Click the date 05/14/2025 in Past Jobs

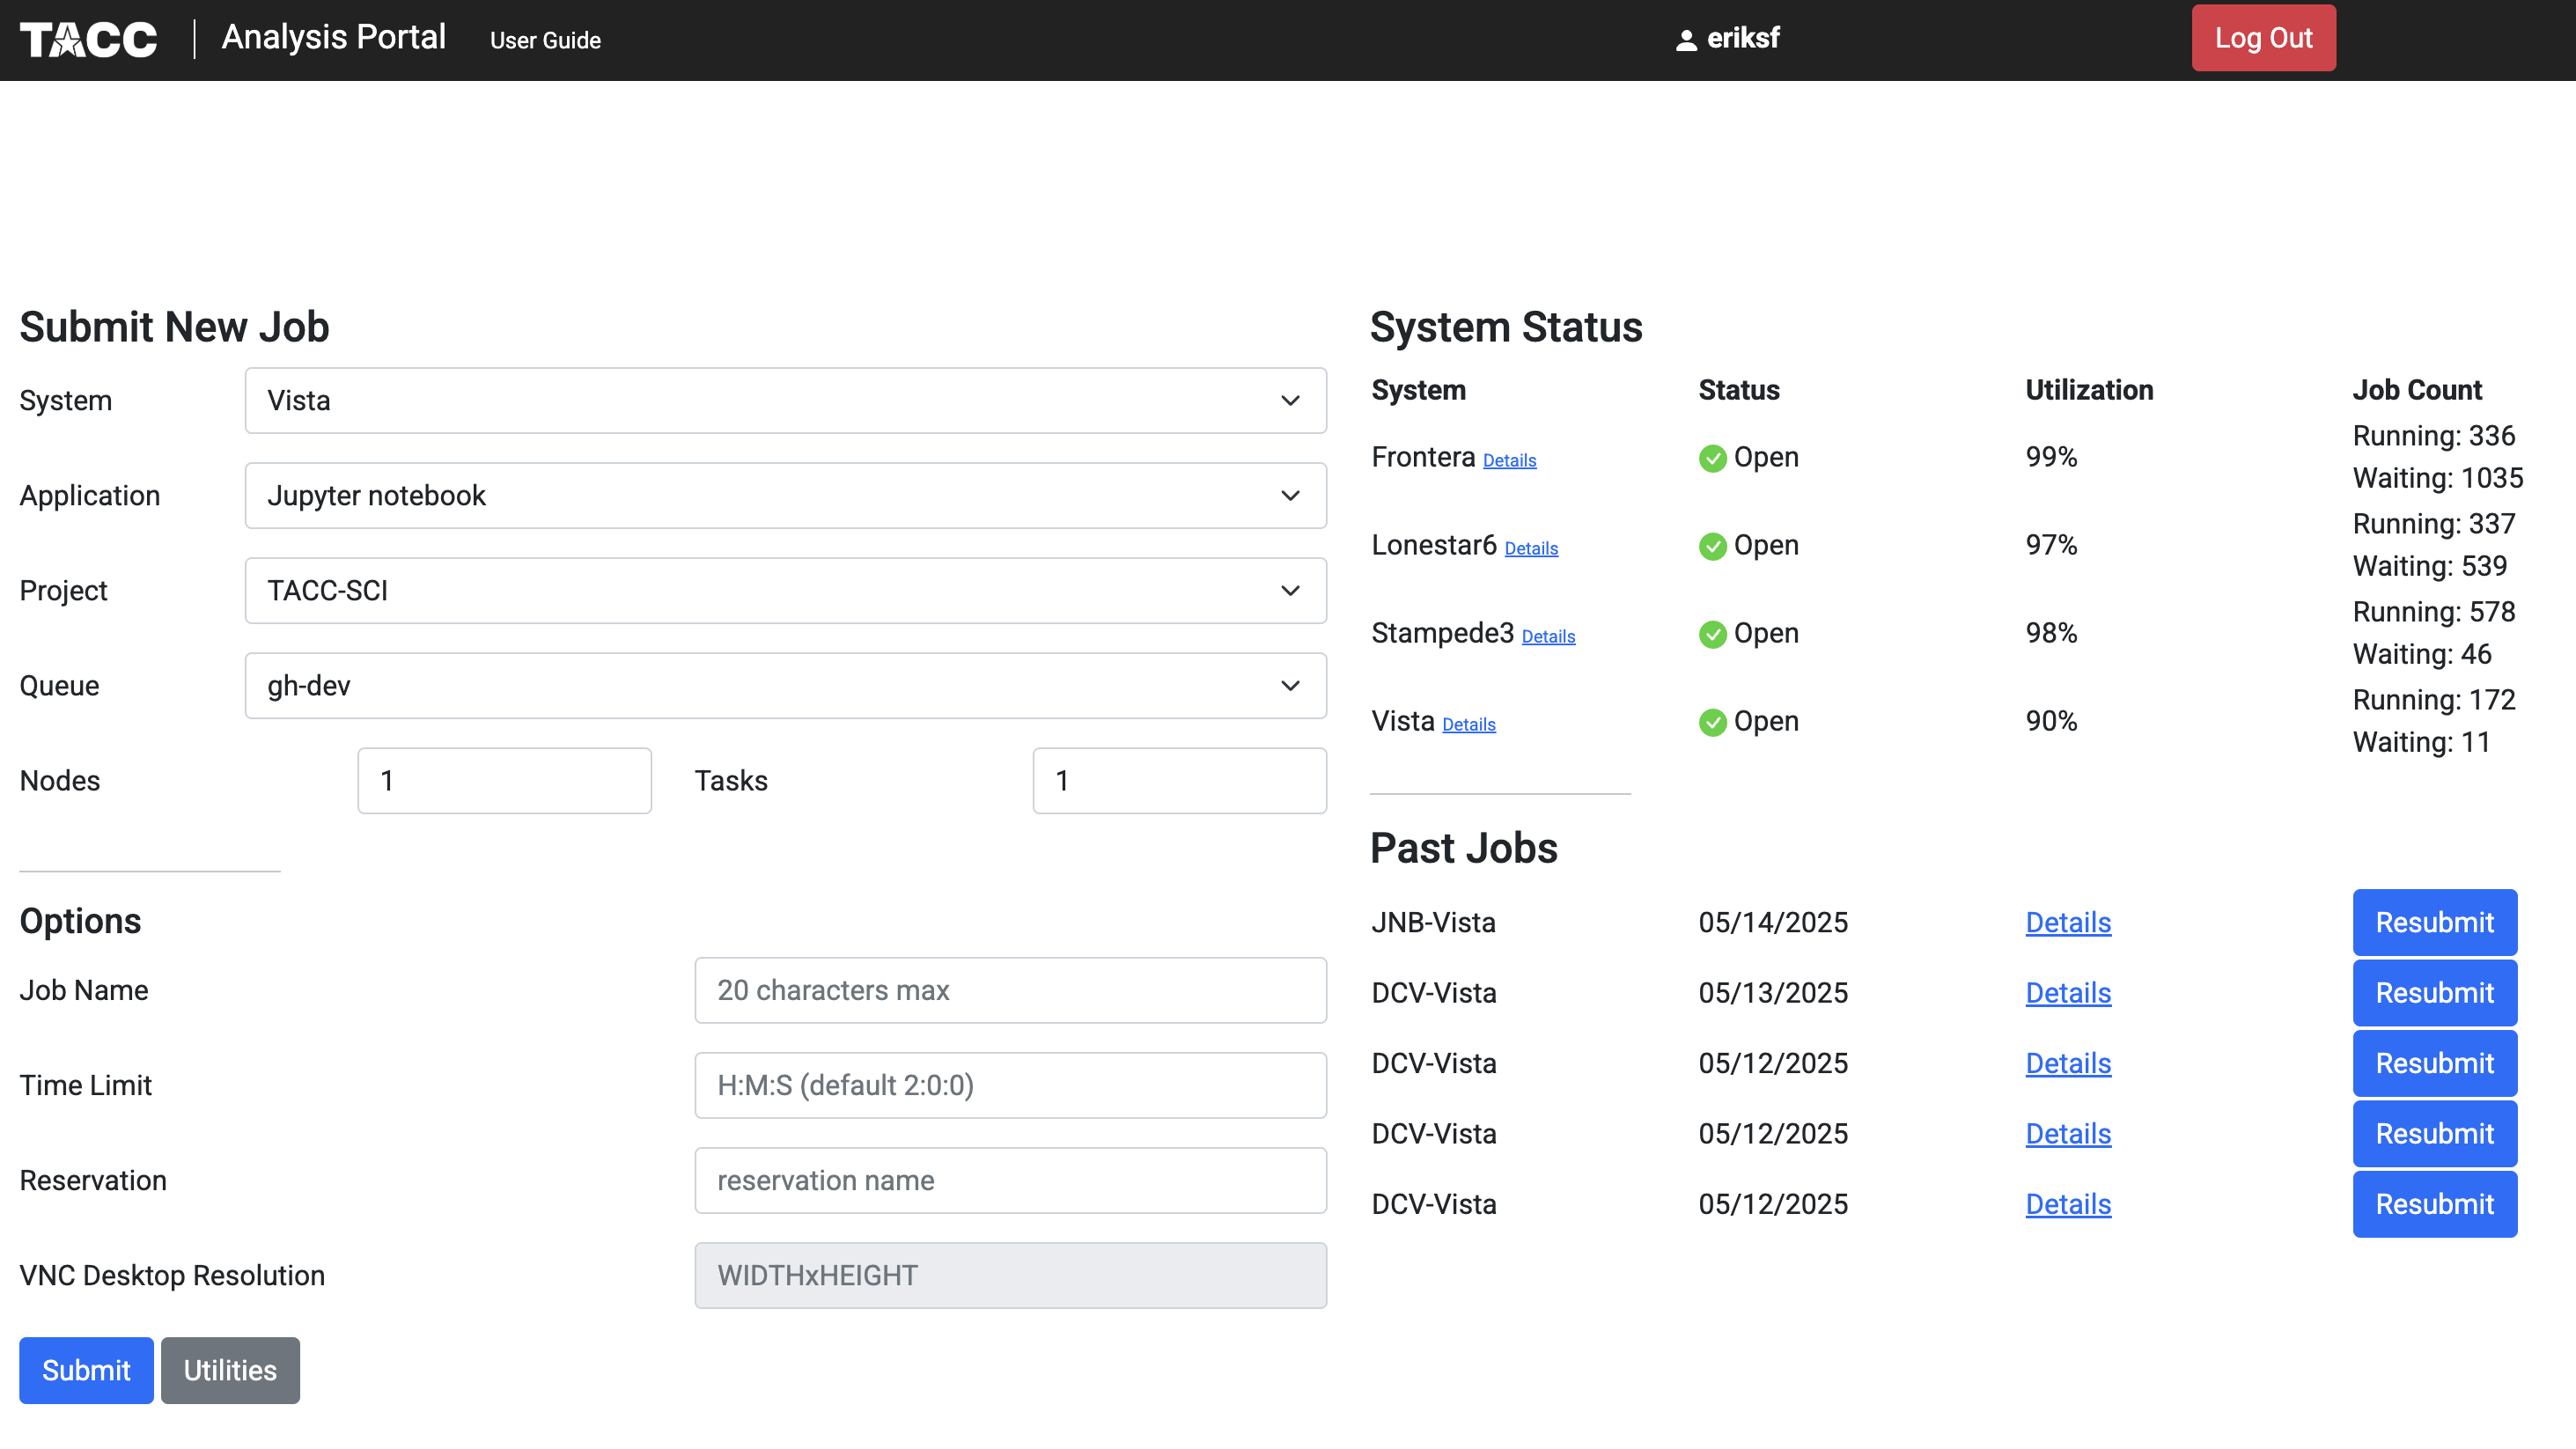pyautogui.click(x=1773, y=922)
